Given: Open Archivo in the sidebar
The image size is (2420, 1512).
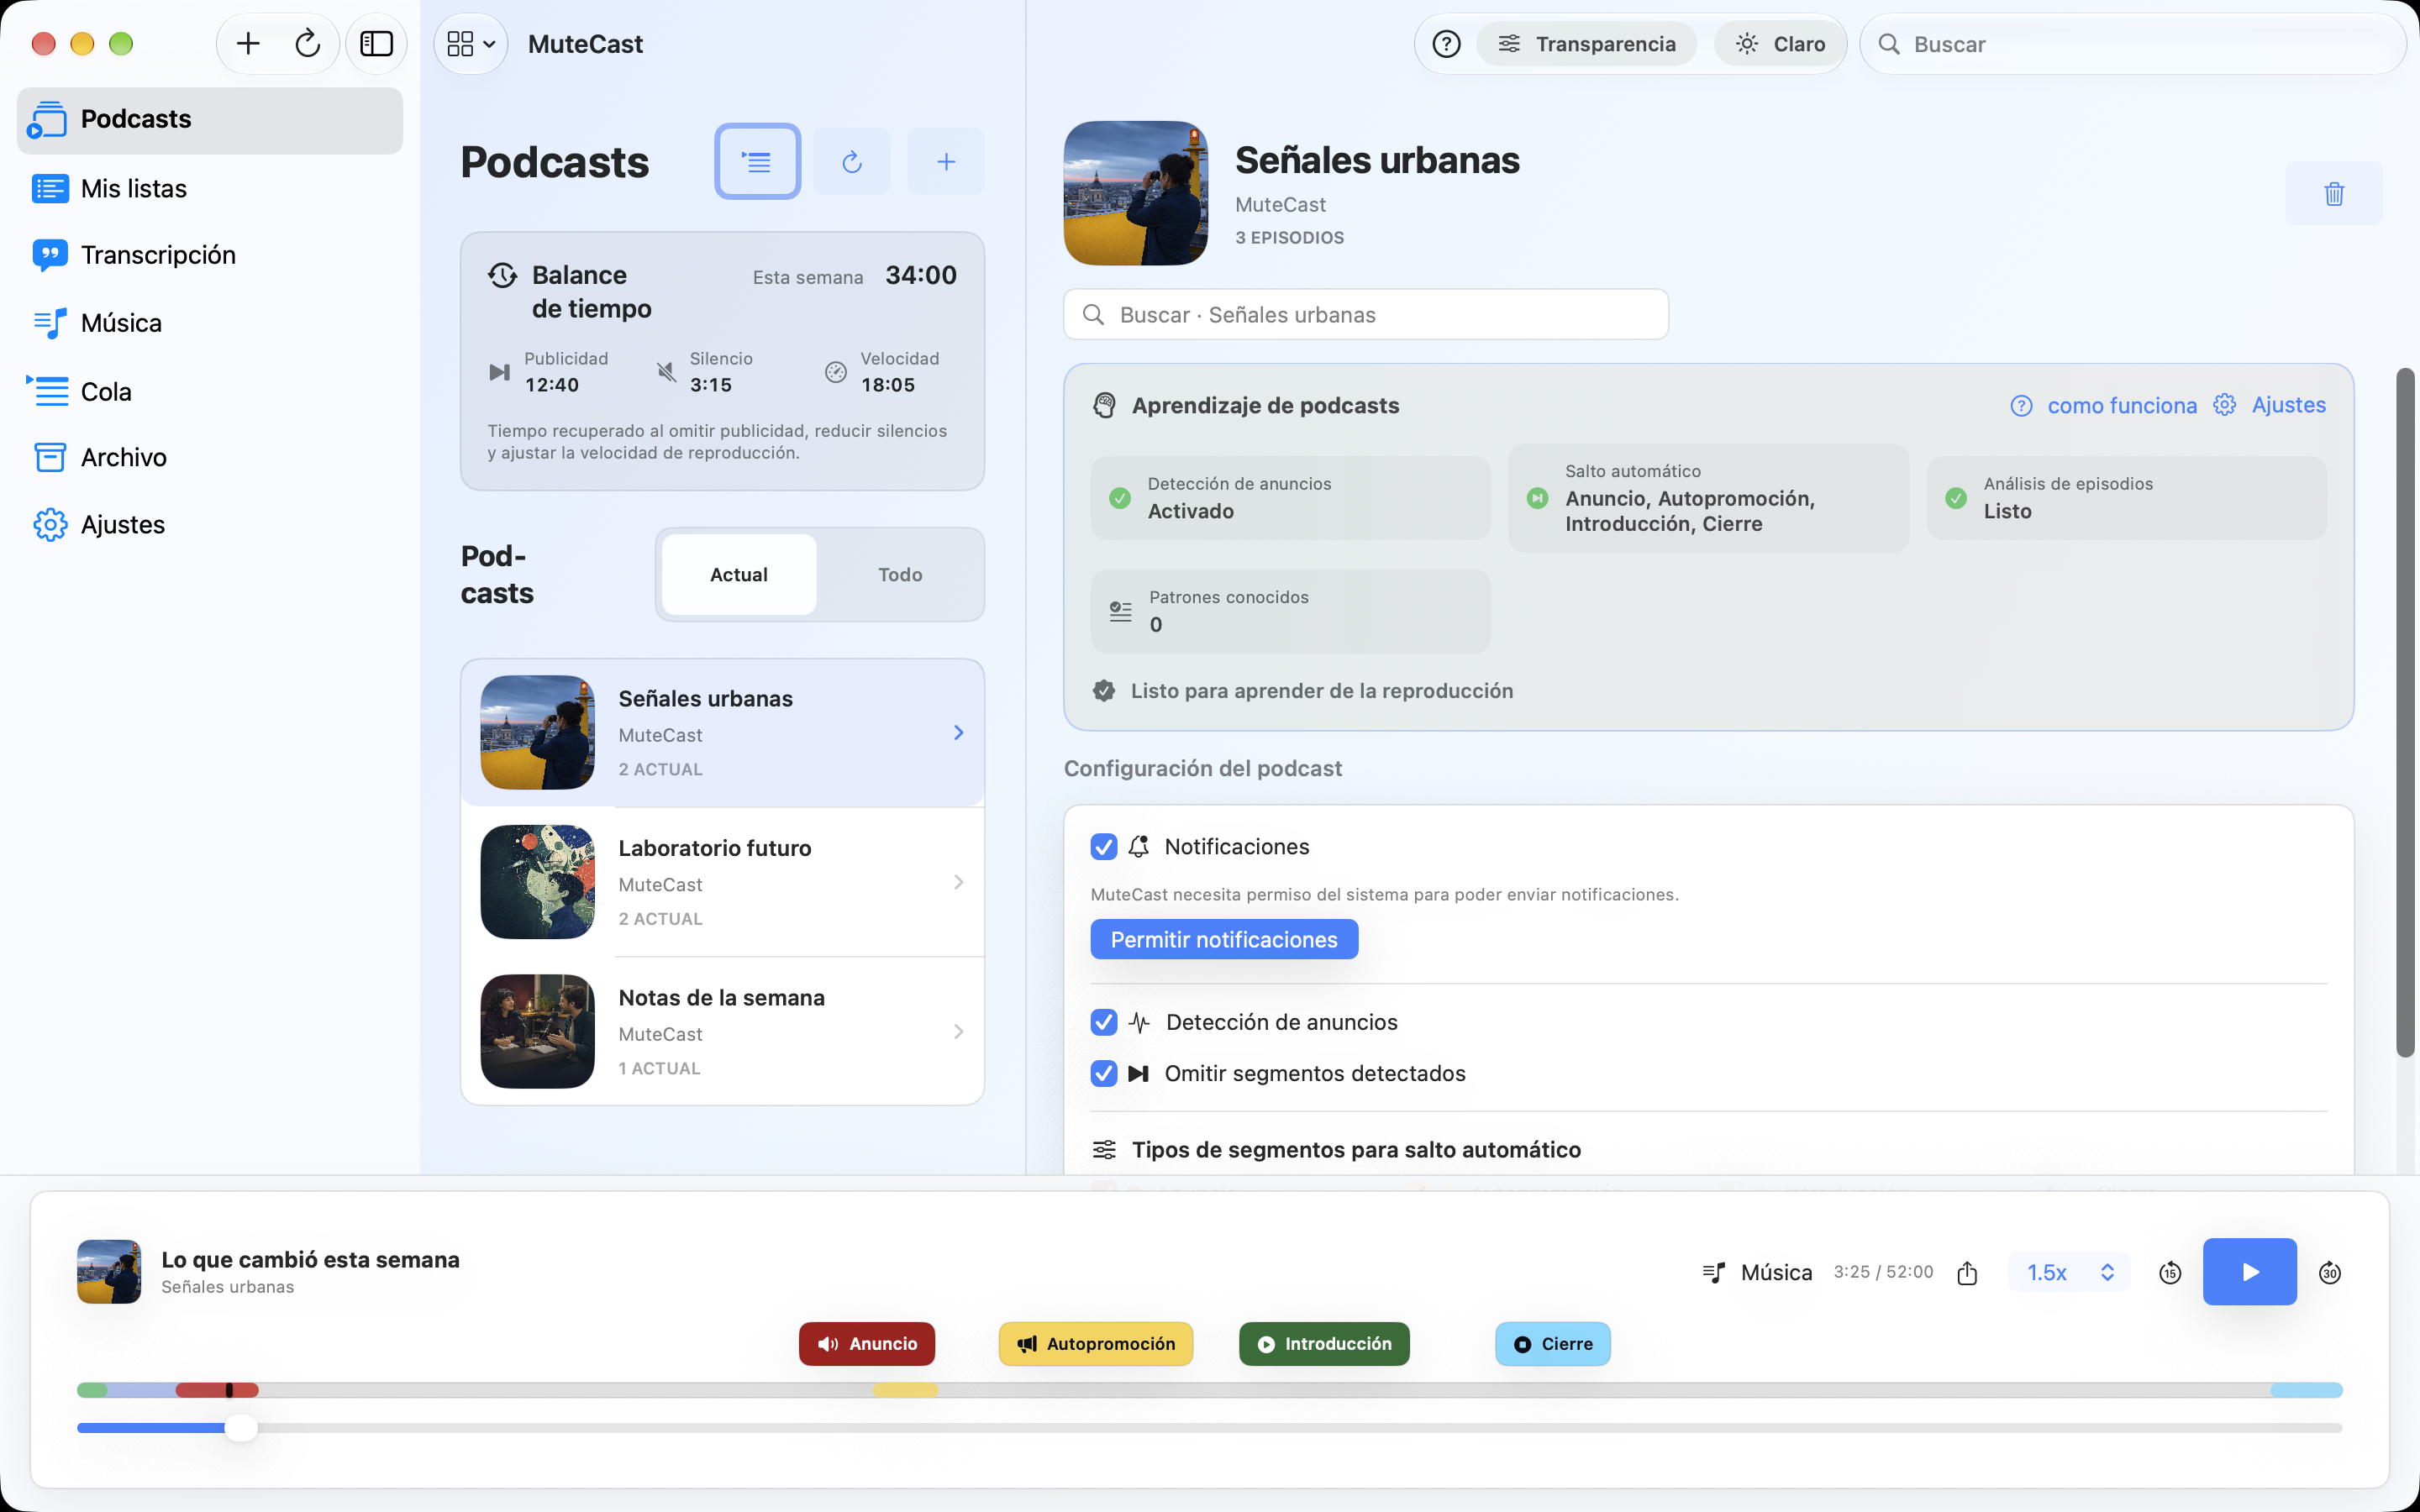Looking at the screenshot, I should click(210, 457).
